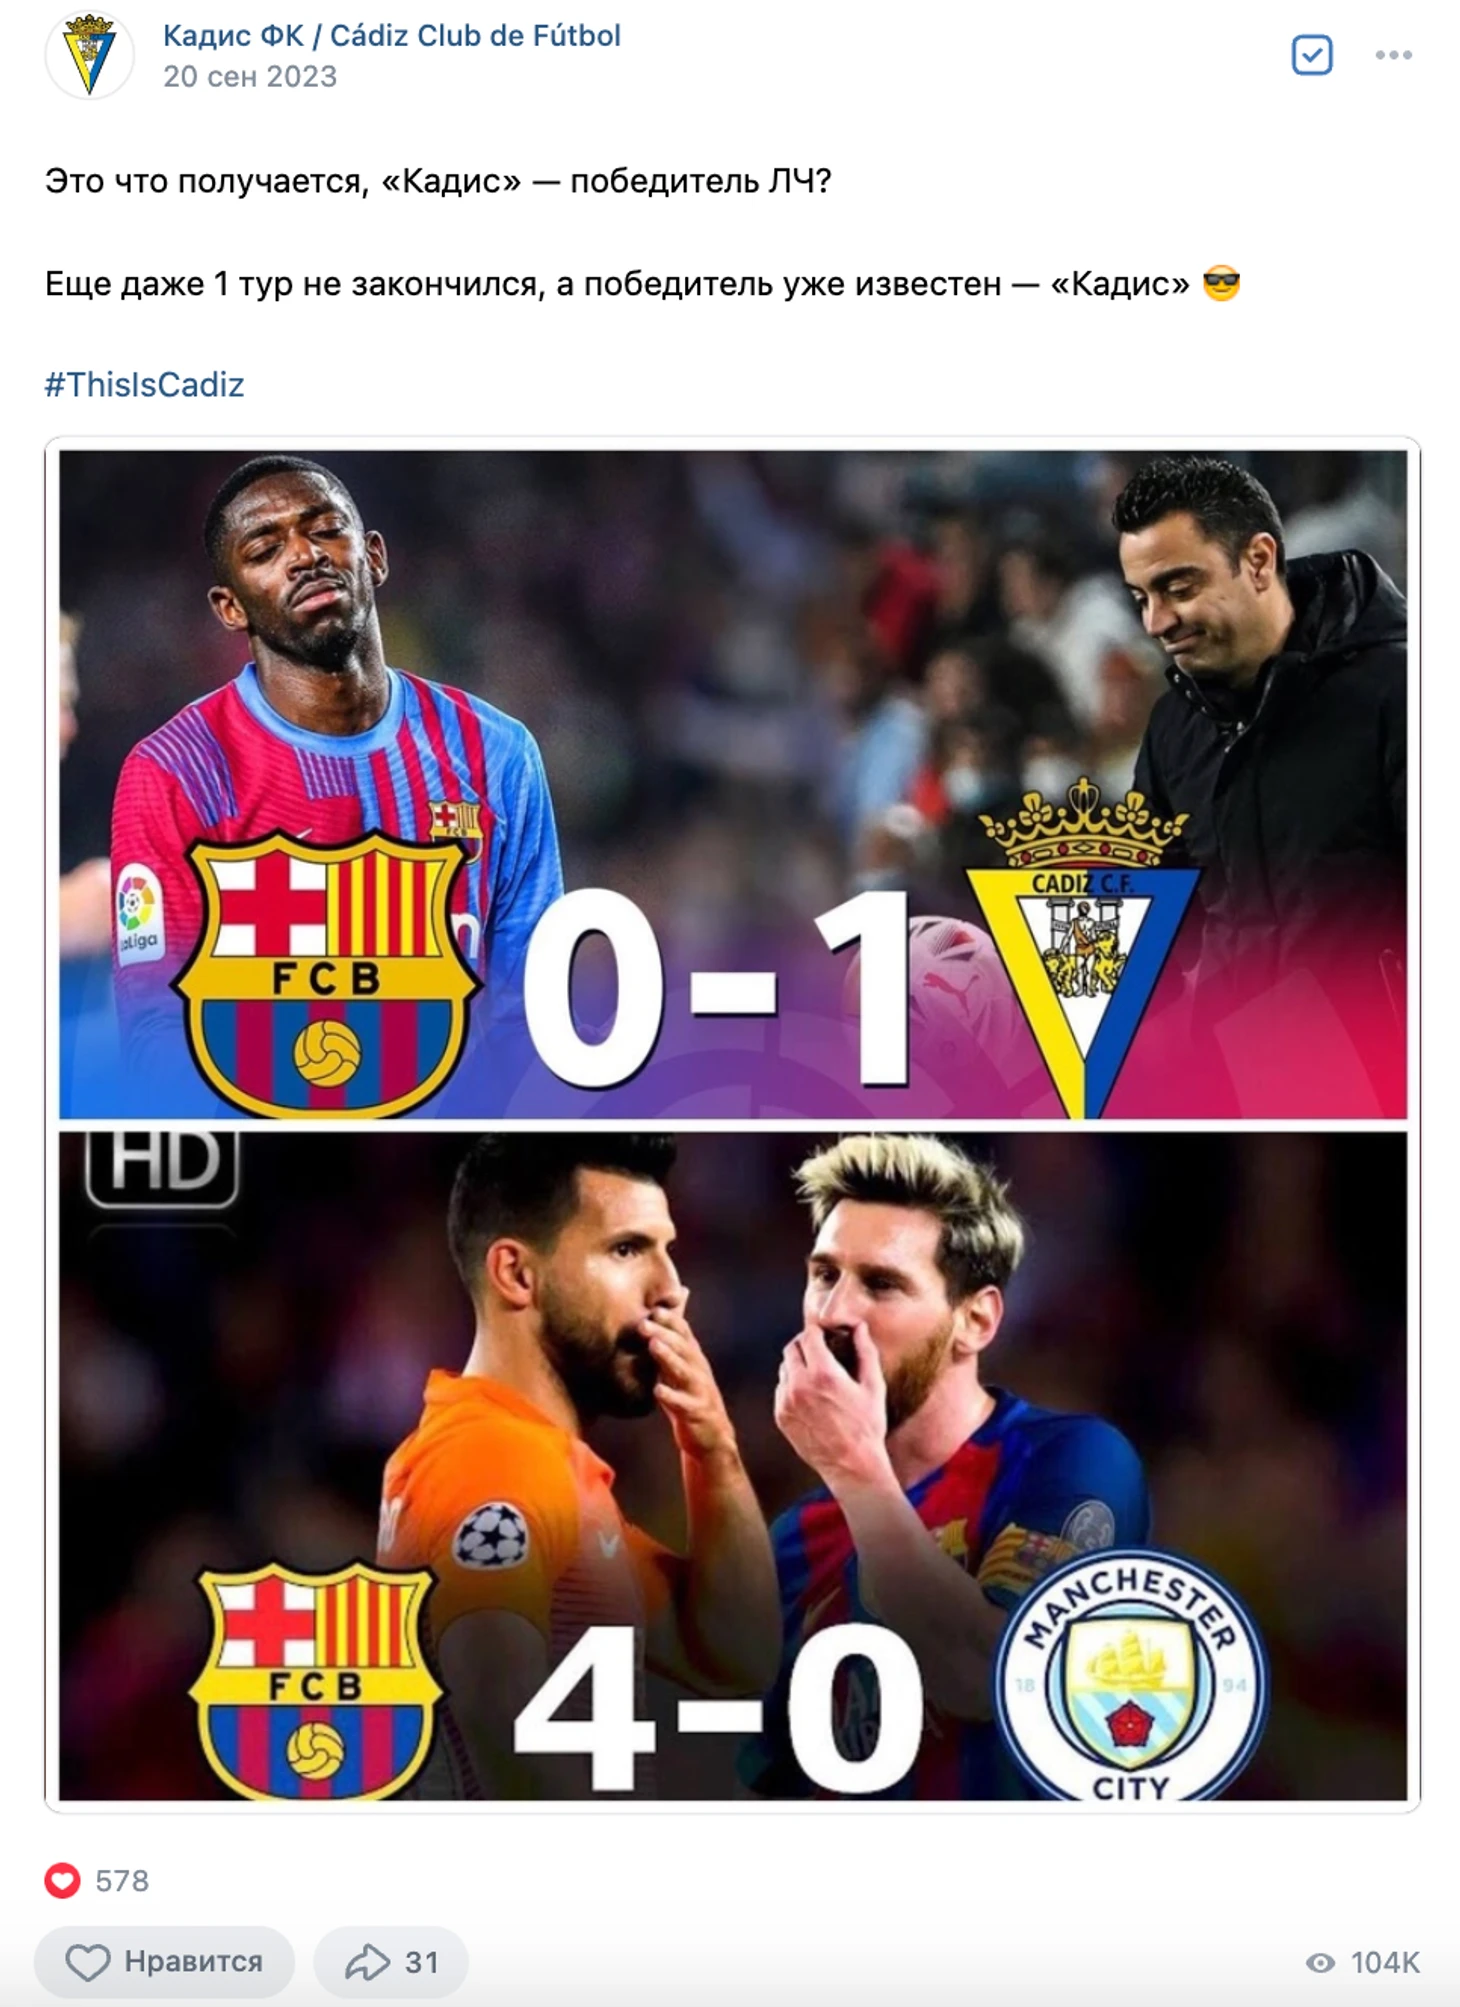Image resolution: width=1460 pixels, height=2007 pixels.
Task: Click the 104K views count
Action: point(1384,1962)
